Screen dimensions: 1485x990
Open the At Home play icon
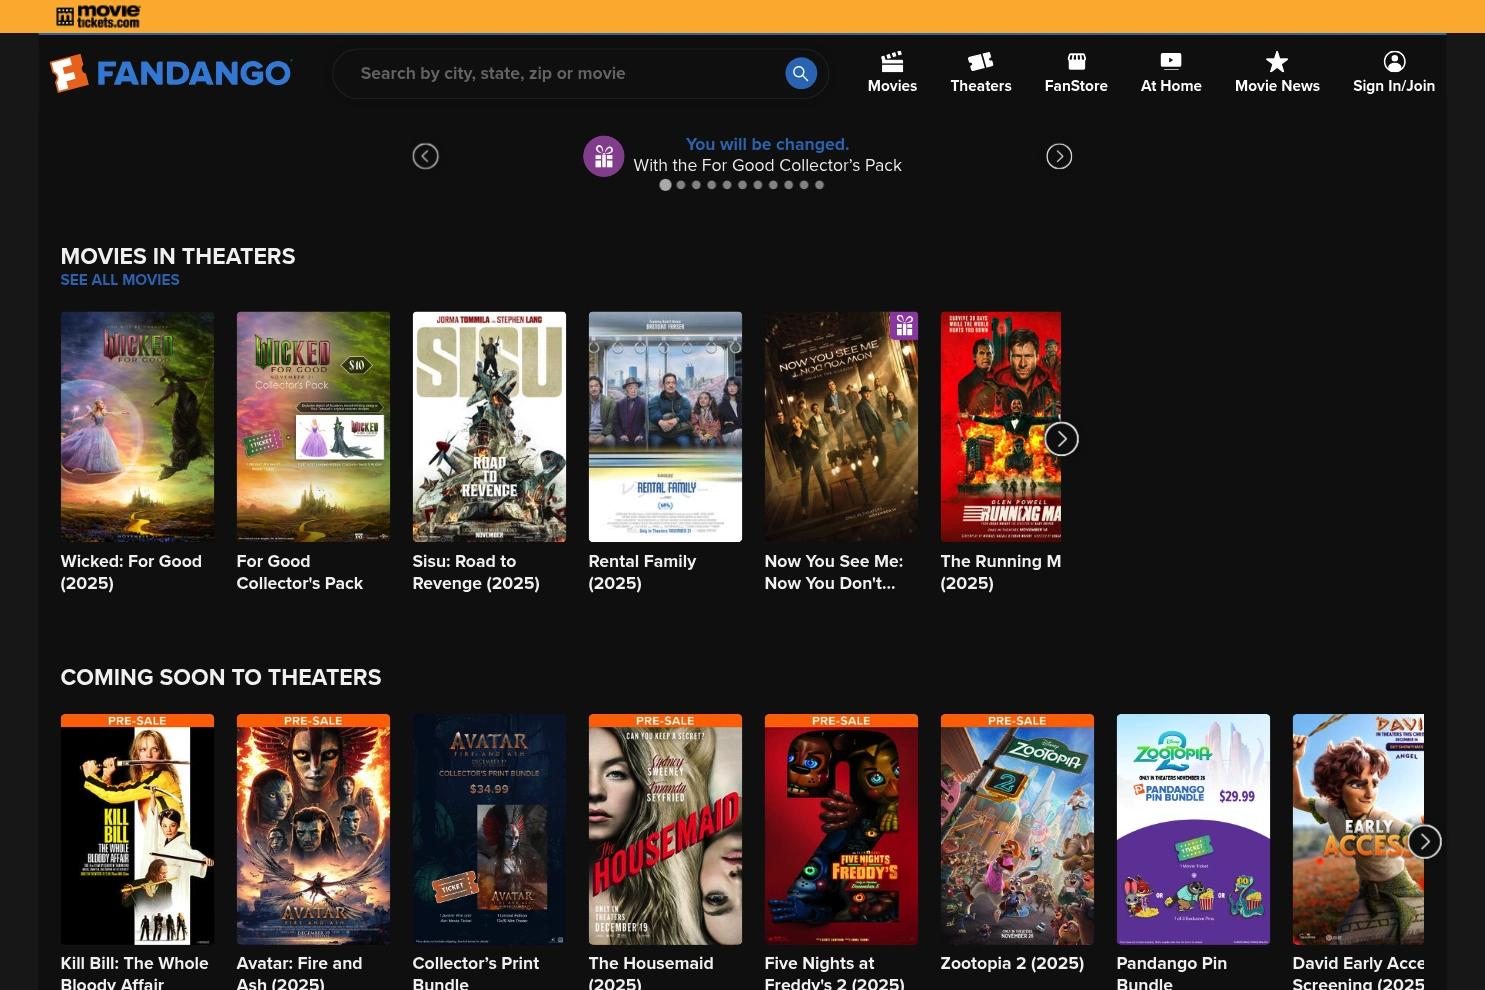tap(1171, 62)
